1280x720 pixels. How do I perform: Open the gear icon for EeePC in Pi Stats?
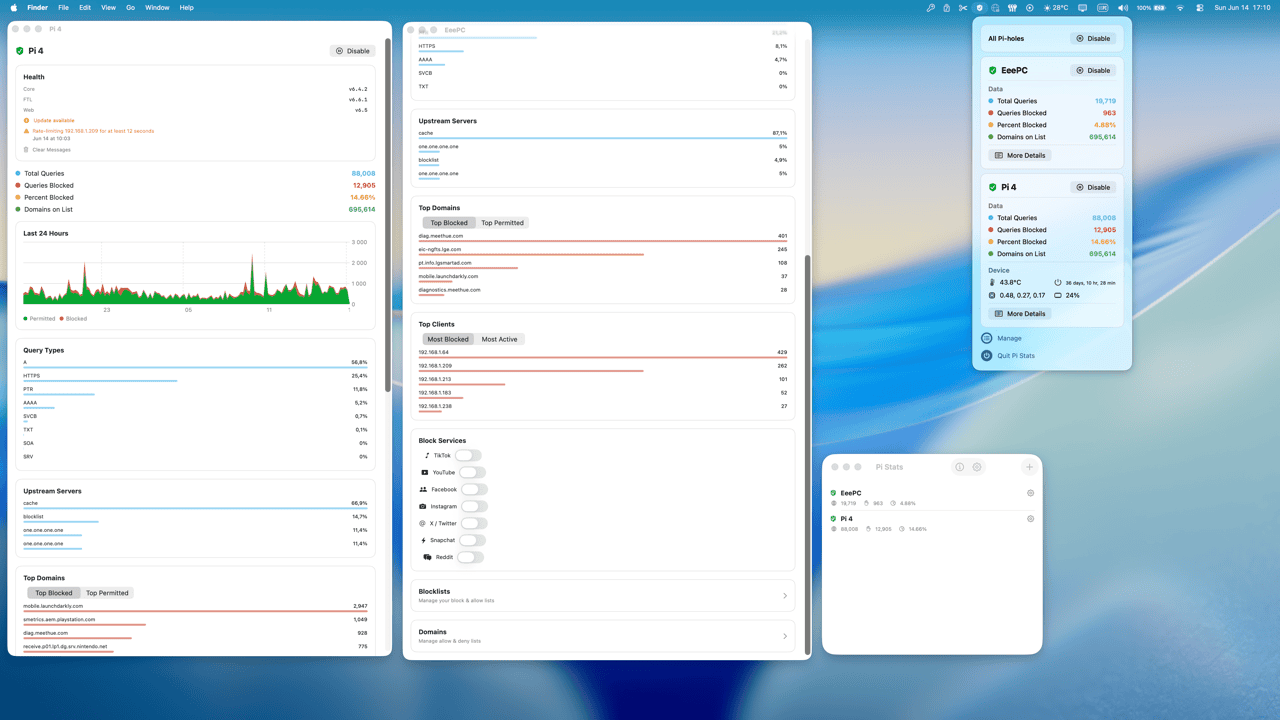(x=1030, y=493)
